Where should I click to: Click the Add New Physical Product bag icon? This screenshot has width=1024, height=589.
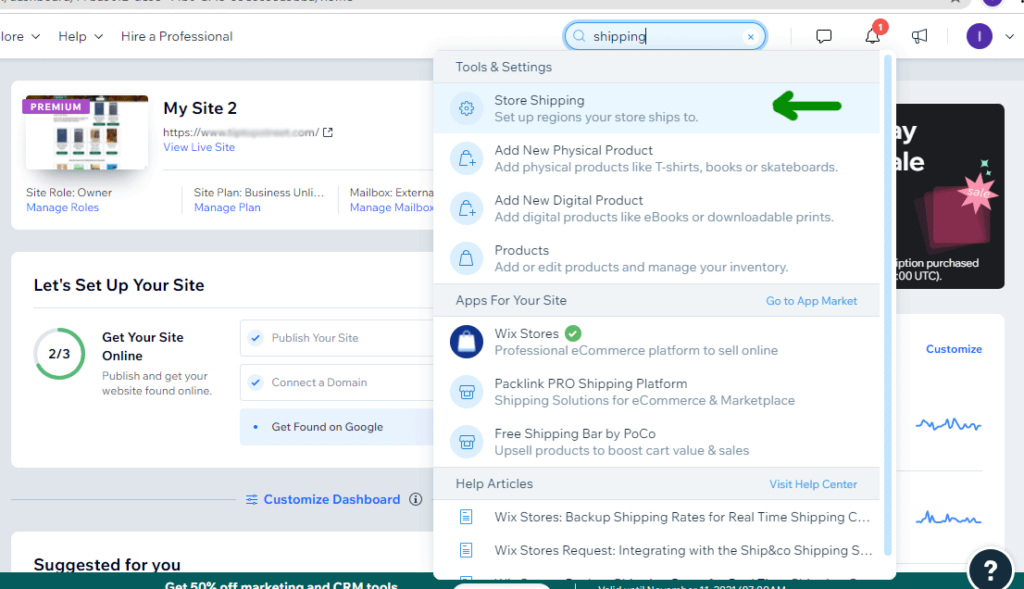[x=466, y=159]
